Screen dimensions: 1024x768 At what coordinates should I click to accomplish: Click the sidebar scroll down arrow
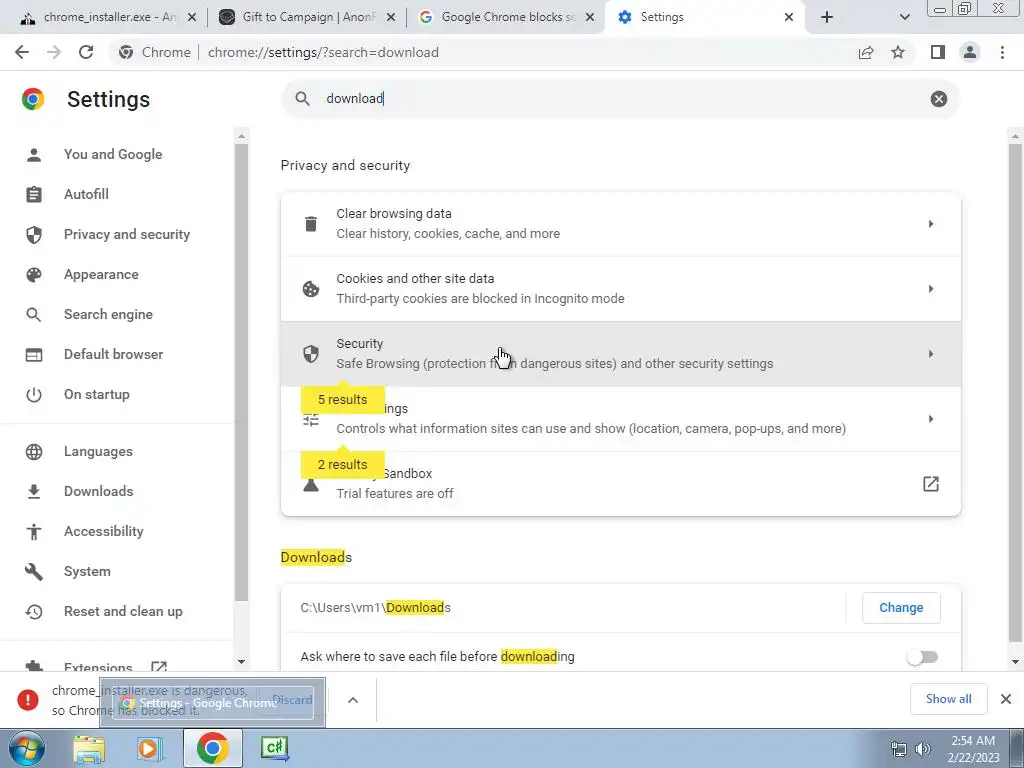[241, 662]
